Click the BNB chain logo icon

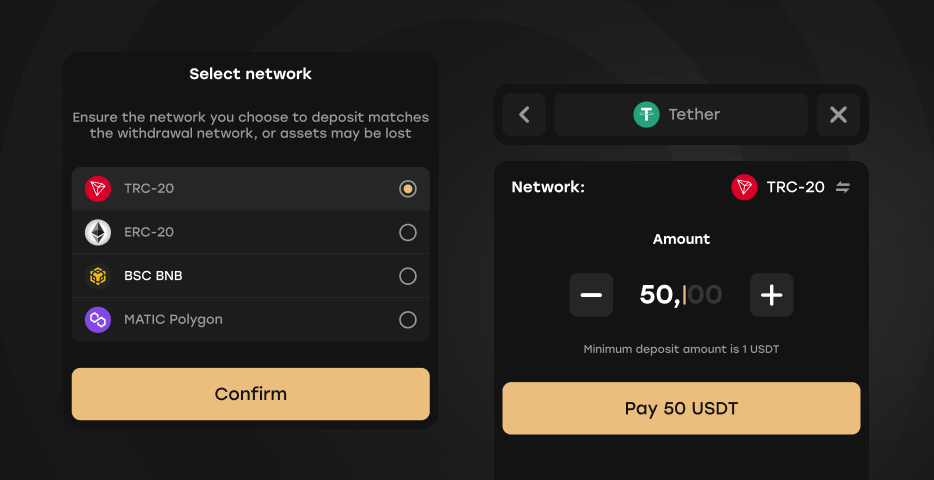click(x=98, y=276)
